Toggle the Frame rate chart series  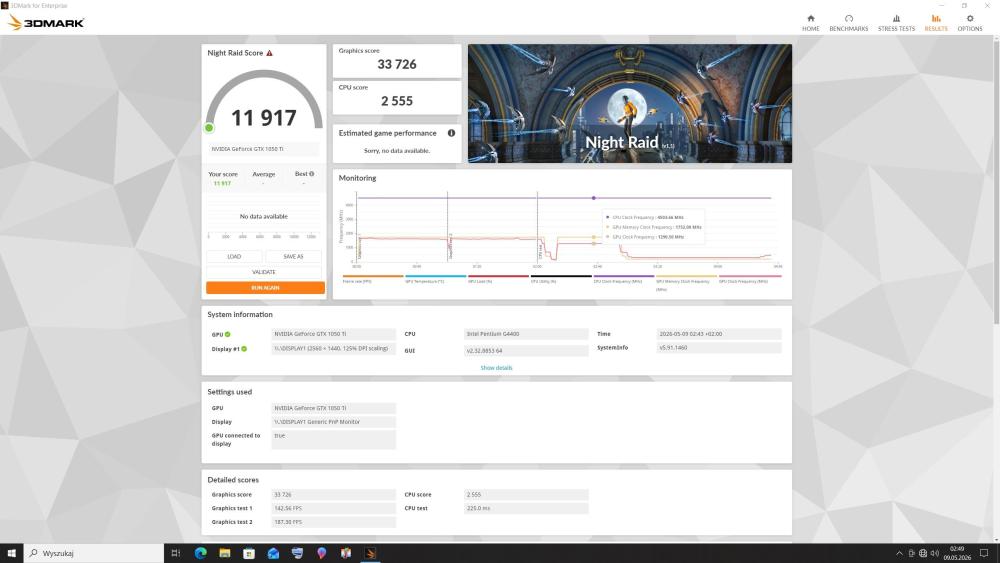click(x=372, y=279)
